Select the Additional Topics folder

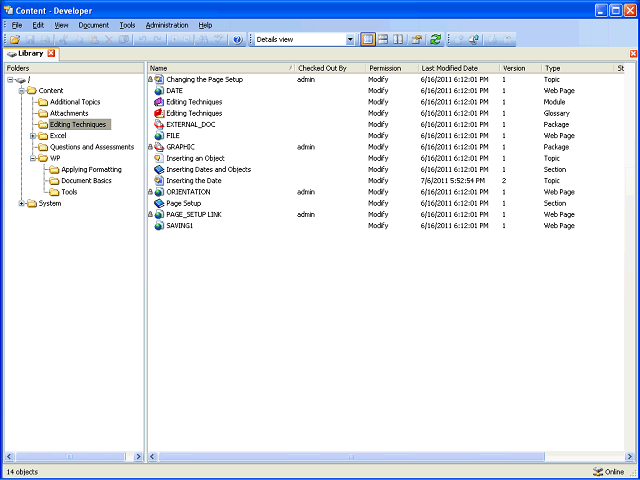(x=75, y=102)
